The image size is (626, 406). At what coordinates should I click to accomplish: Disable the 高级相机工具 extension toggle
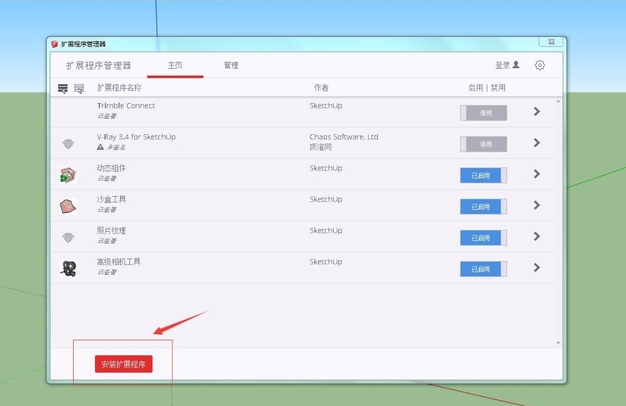(x=483, y=269)
